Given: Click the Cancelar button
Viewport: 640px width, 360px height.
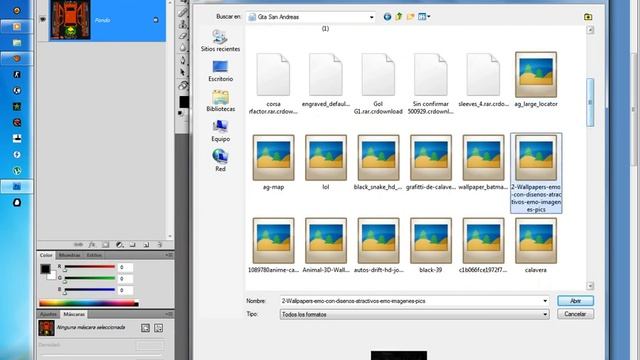Looking at the screenshot, I should 576,314.
